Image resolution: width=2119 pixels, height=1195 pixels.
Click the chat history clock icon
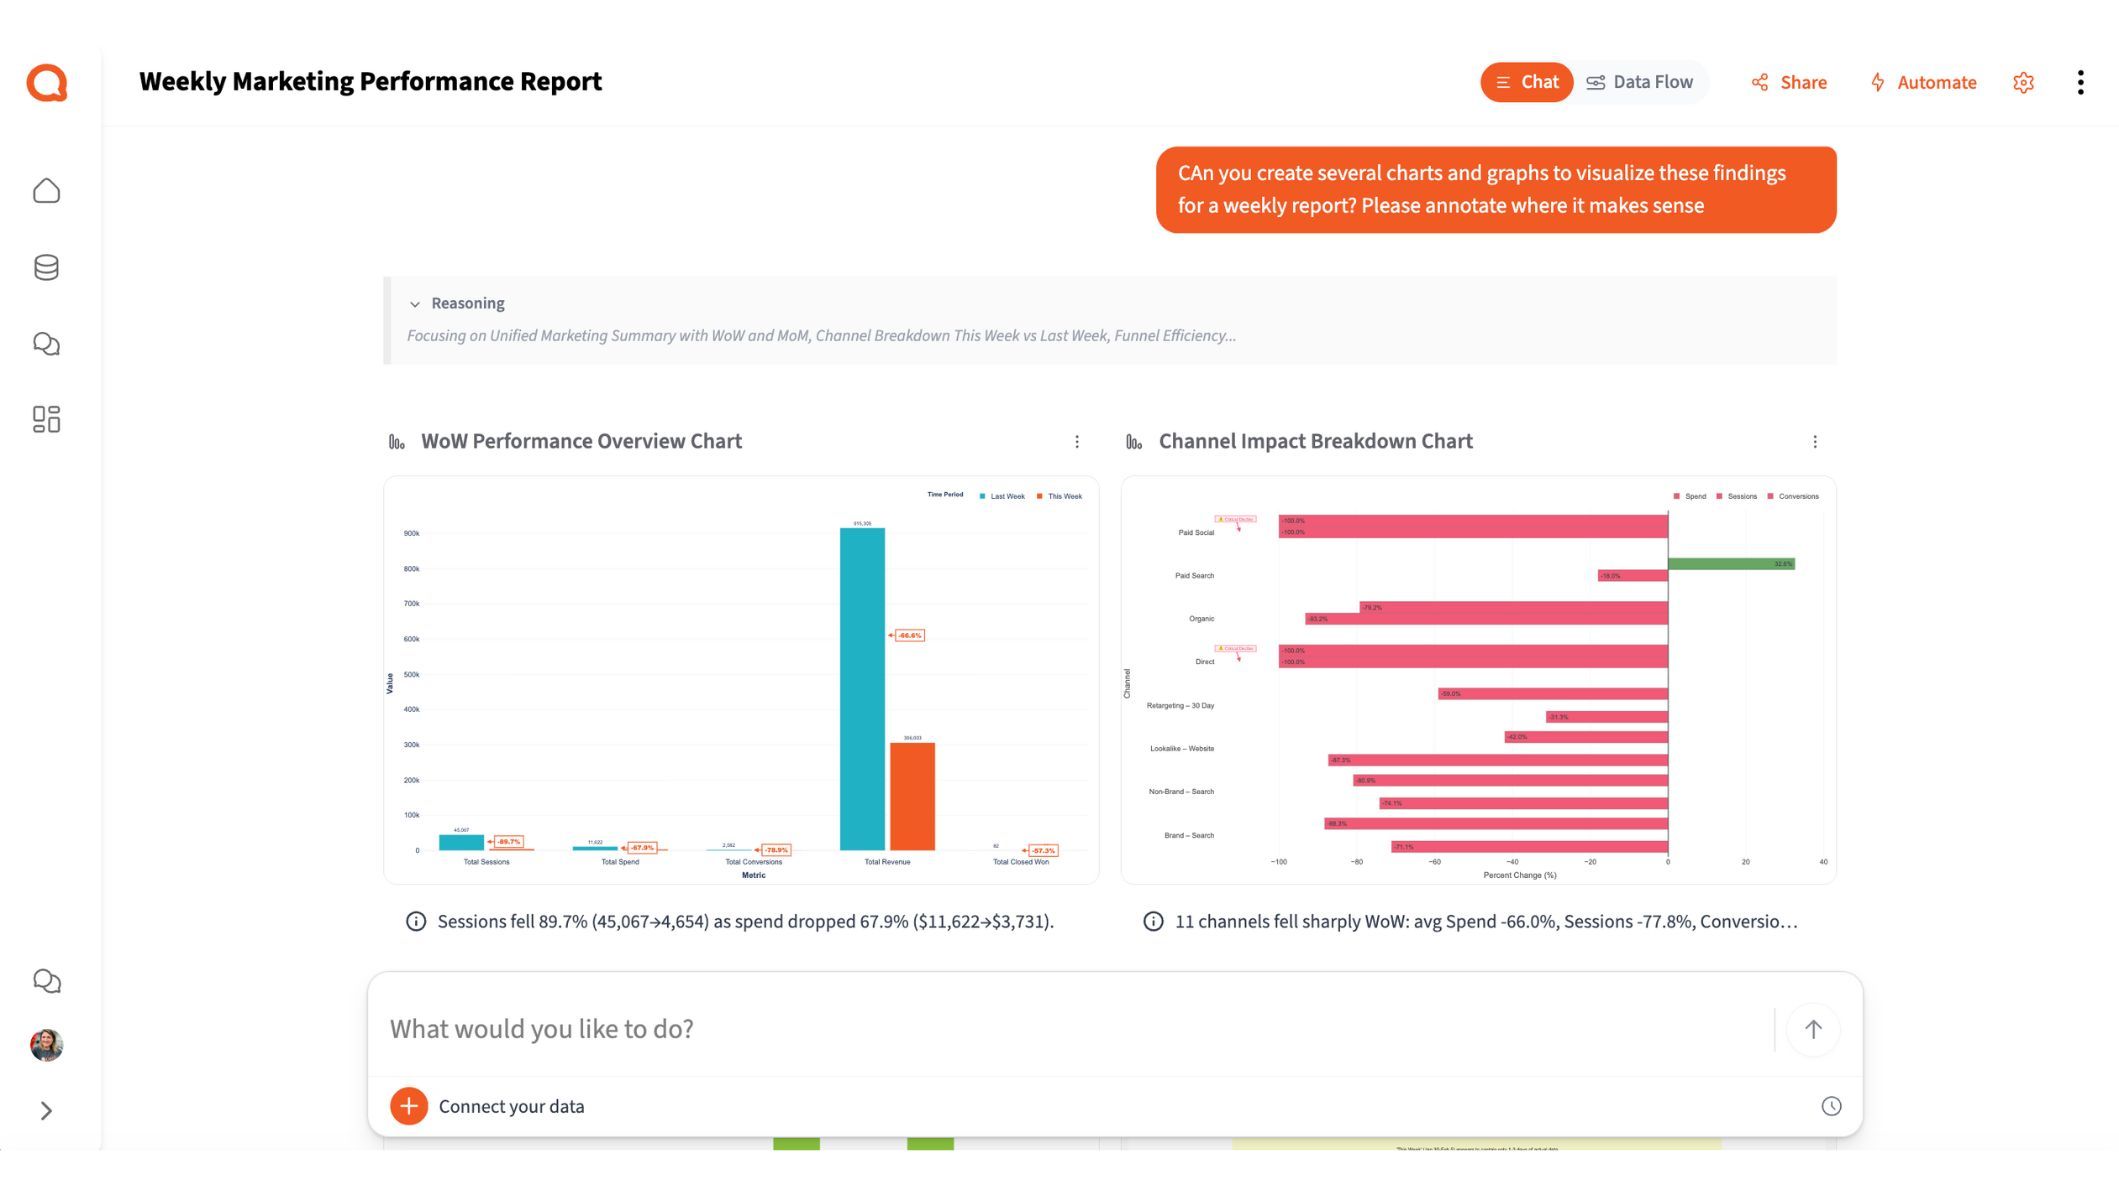(x=1831, y=1106)
